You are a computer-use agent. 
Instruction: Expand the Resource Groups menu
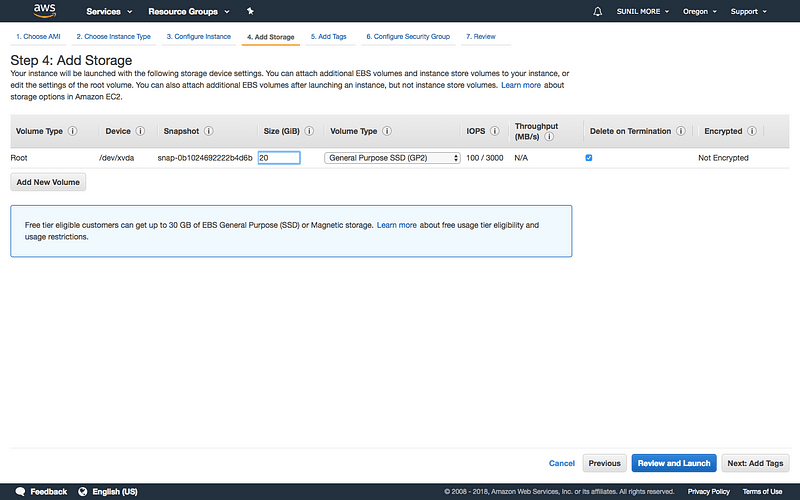(189, 11)
